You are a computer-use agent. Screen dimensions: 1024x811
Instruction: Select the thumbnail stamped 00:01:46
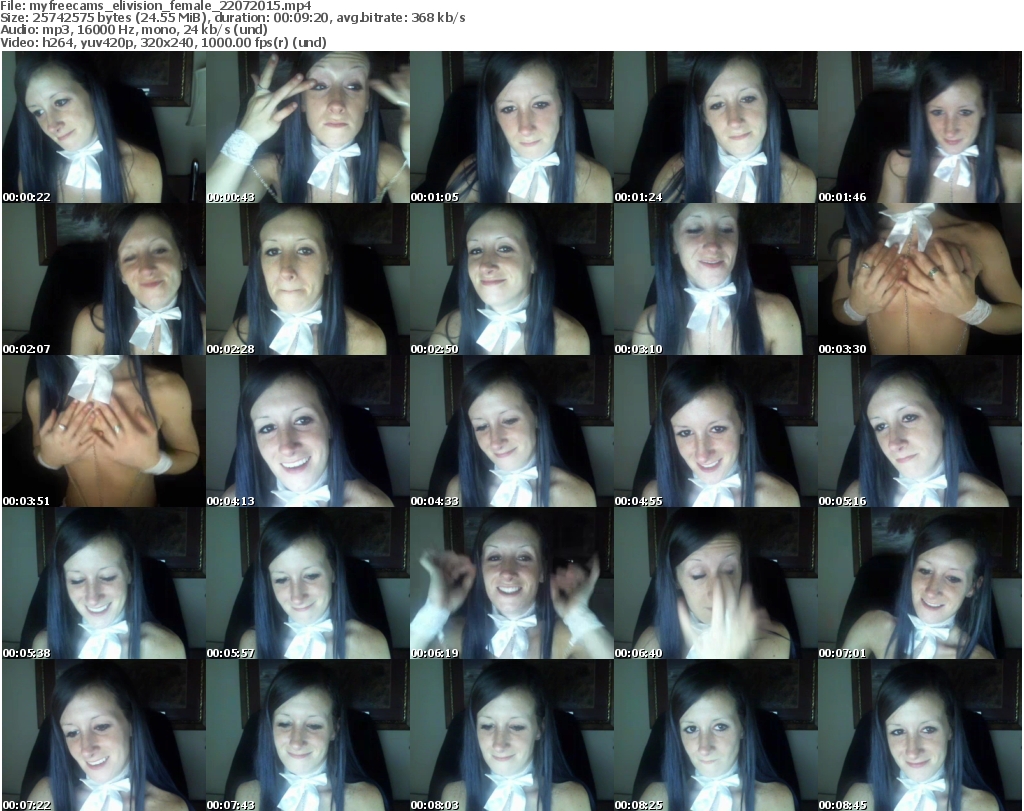pos(920,127)
